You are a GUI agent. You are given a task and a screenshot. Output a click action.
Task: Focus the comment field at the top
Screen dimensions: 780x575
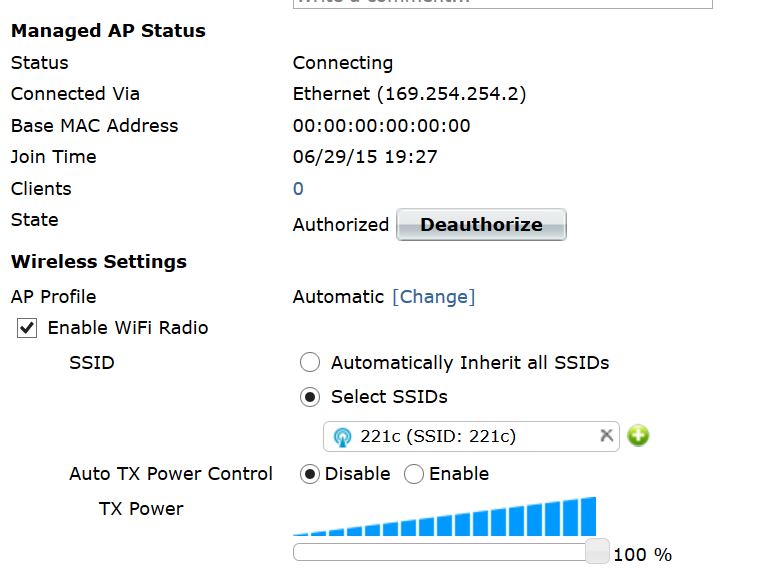coord(502,3)
